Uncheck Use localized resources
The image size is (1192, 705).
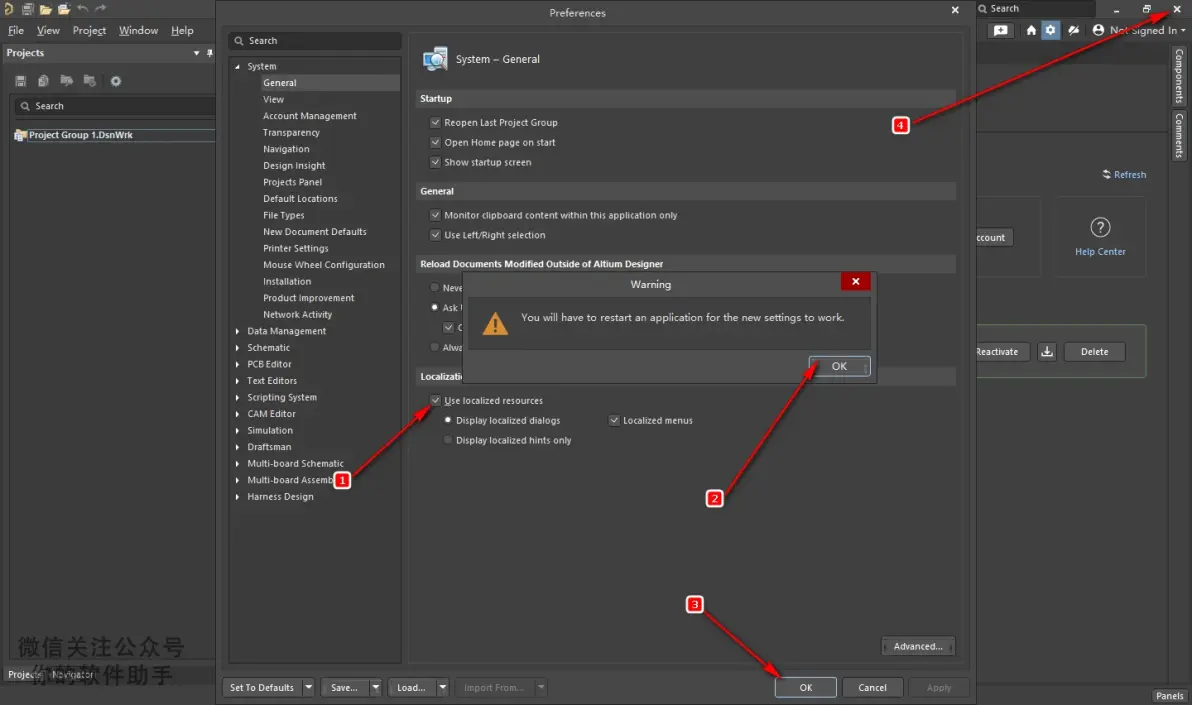click(x=435, y=400)
